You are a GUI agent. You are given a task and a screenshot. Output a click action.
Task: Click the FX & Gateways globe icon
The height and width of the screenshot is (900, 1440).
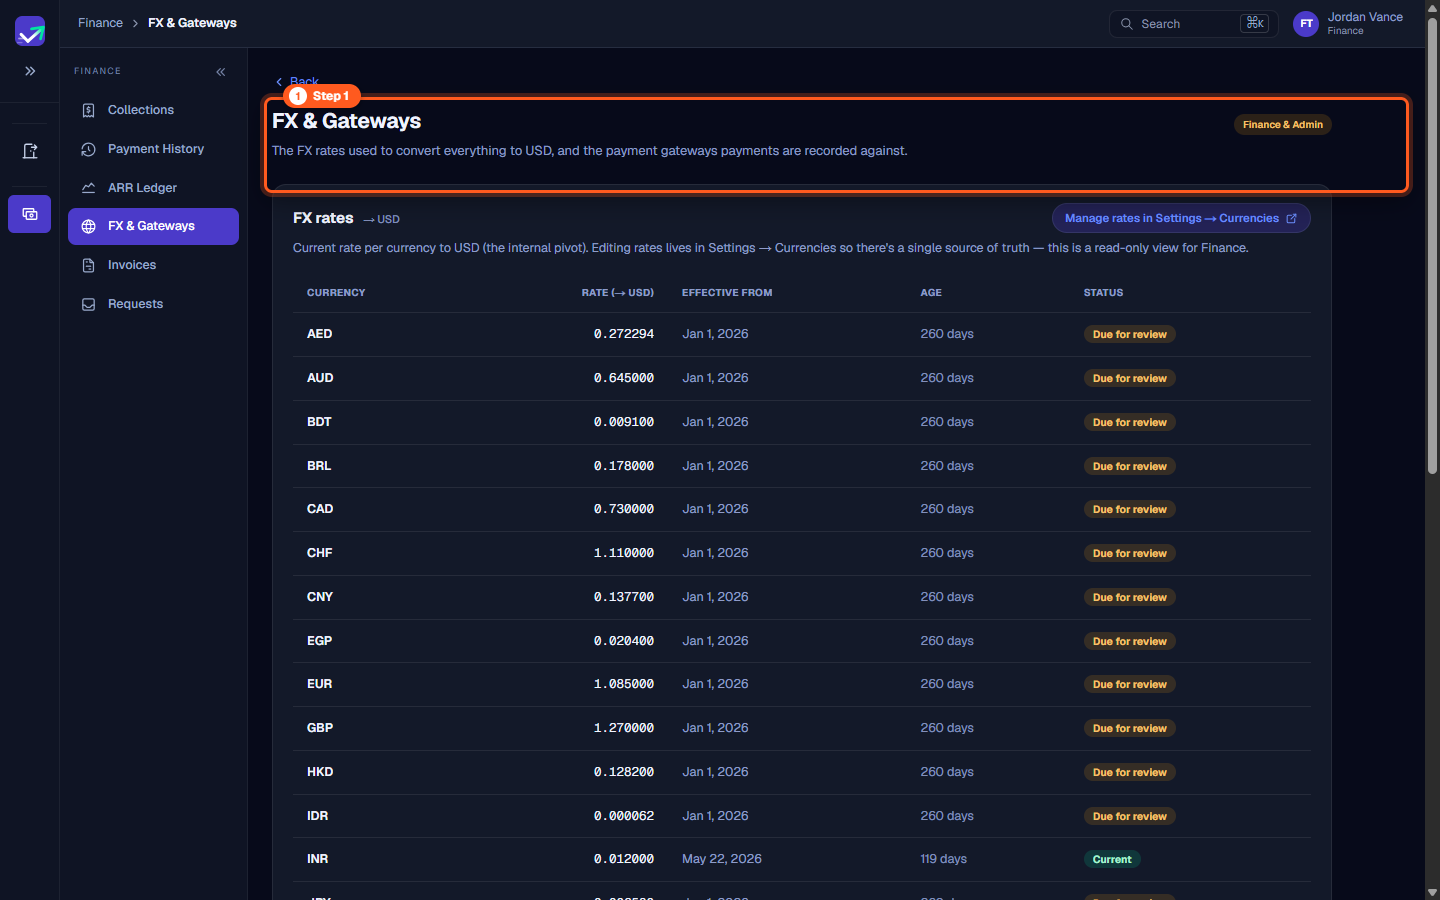[x=89, y=226]
